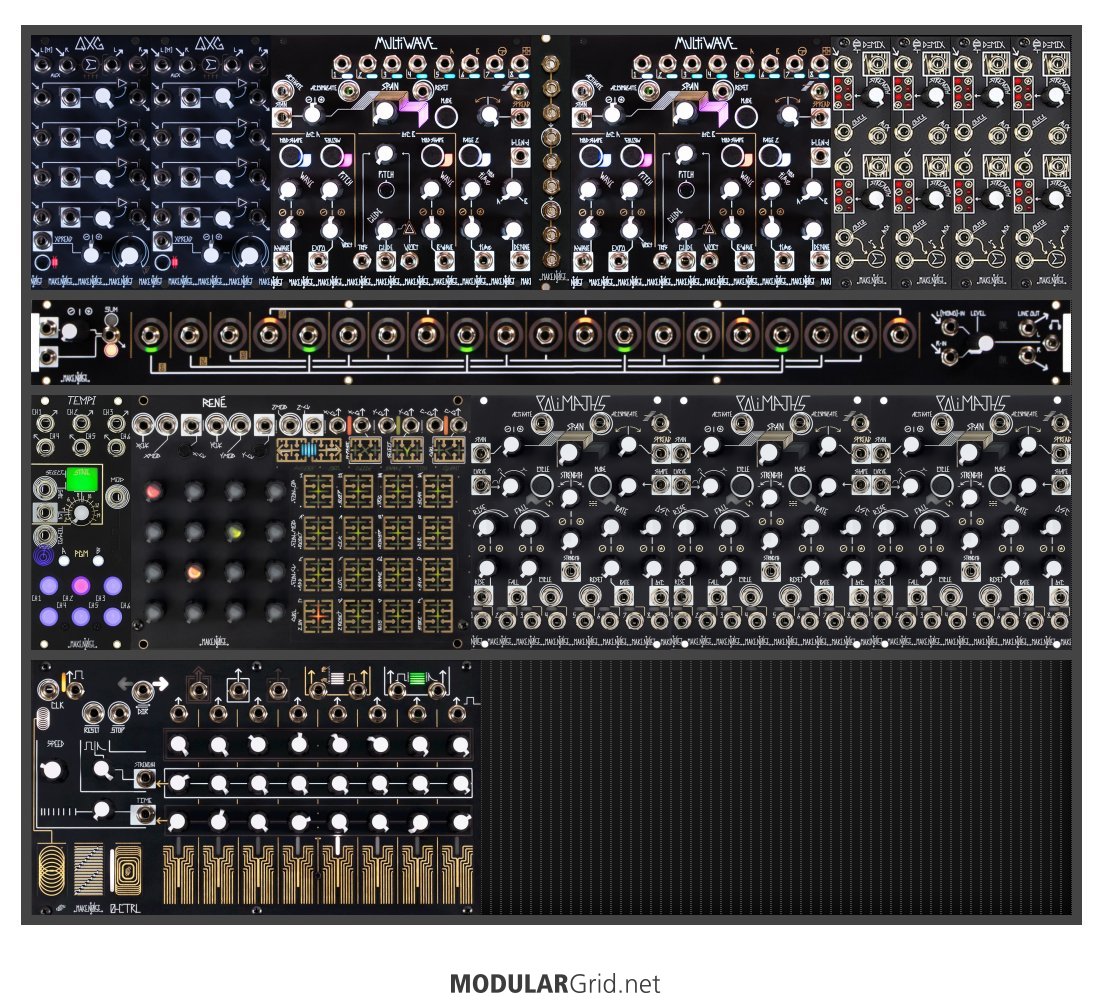Click the MODULARGrid.net logo link
Viewport: 1112px width, 1005px height.
[555, 984]
